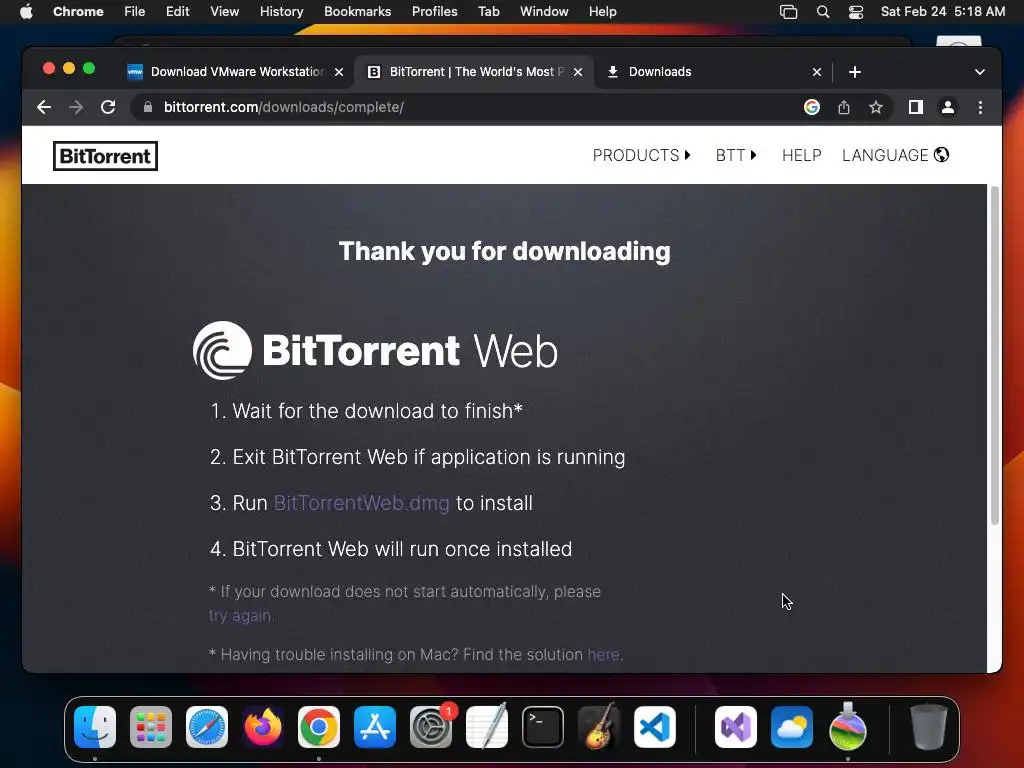1024x768 pixels.
Task: Toggle Chrome side panel icon
Action: coord(916,107)
